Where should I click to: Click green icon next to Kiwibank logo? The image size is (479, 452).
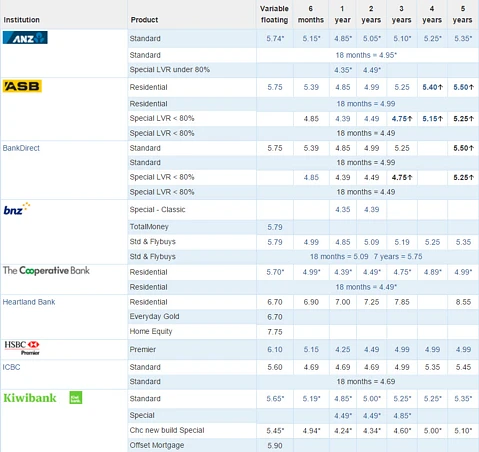[76, 397]
